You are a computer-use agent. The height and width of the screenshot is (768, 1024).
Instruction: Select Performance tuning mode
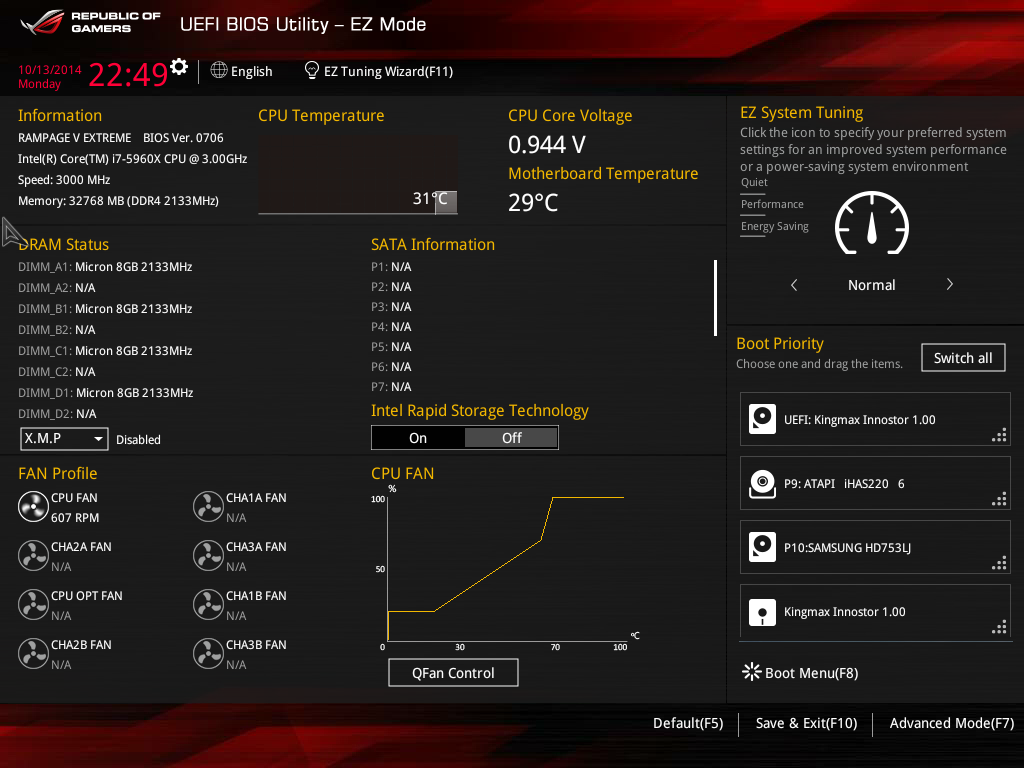pos(772,204)
